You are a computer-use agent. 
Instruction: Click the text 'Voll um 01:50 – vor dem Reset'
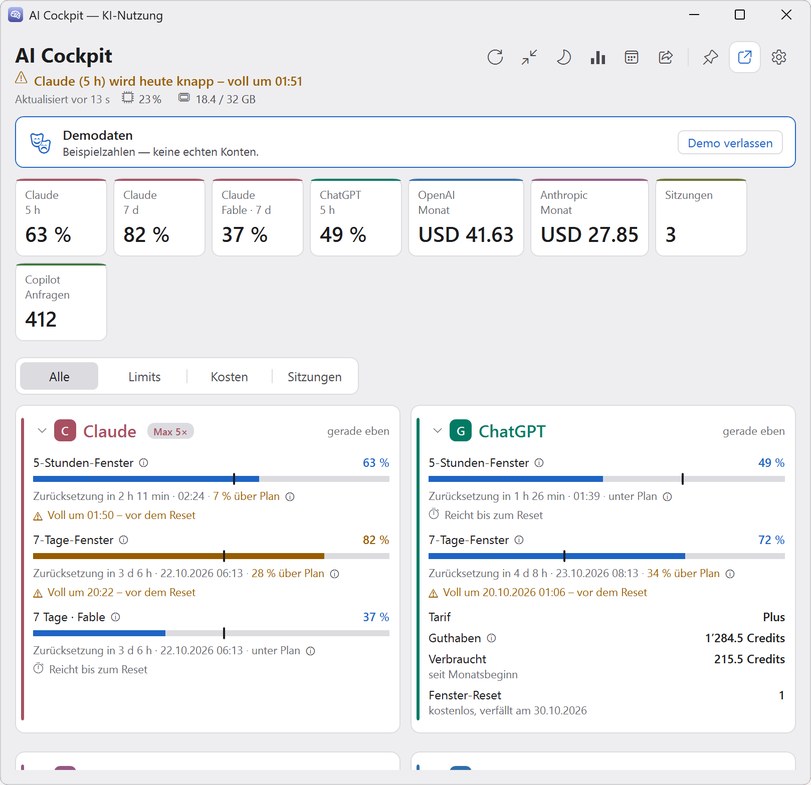coord(121,515)
